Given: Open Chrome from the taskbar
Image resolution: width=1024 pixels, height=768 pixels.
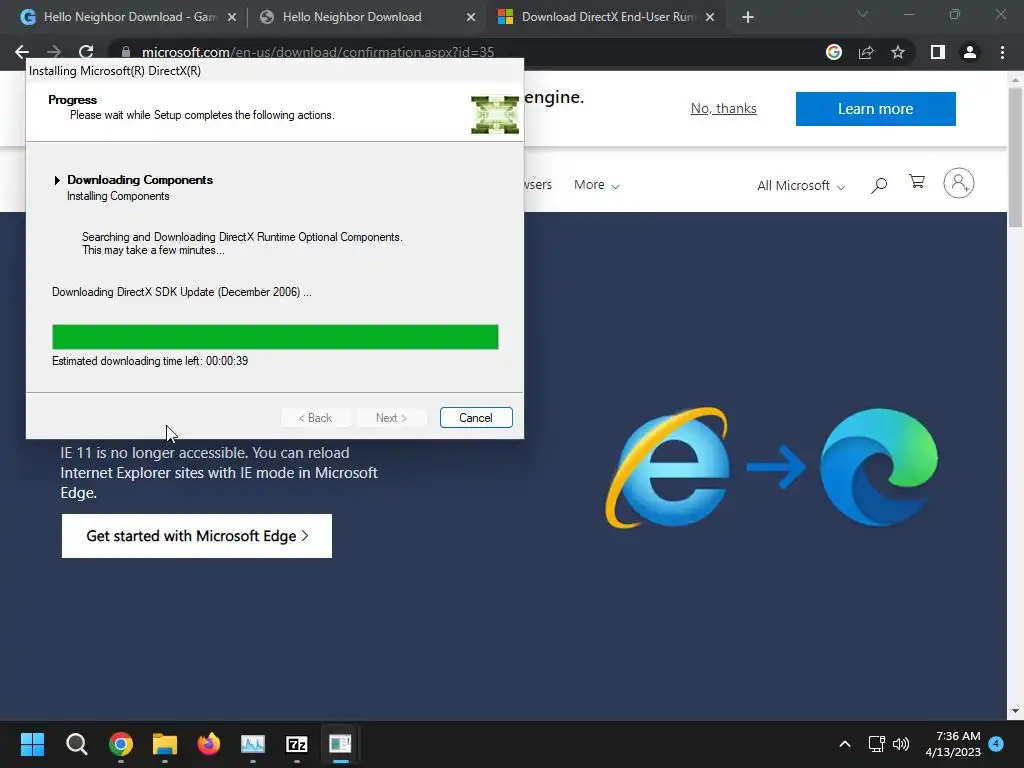Looking at the screenshot, I should click(121, 744).
